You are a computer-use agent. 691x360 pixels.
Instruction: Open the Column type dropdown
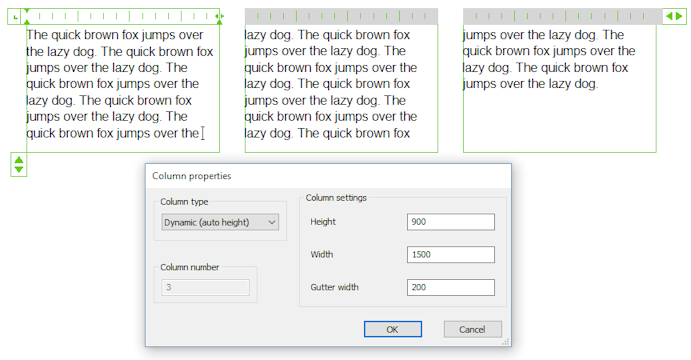[220, 223]
